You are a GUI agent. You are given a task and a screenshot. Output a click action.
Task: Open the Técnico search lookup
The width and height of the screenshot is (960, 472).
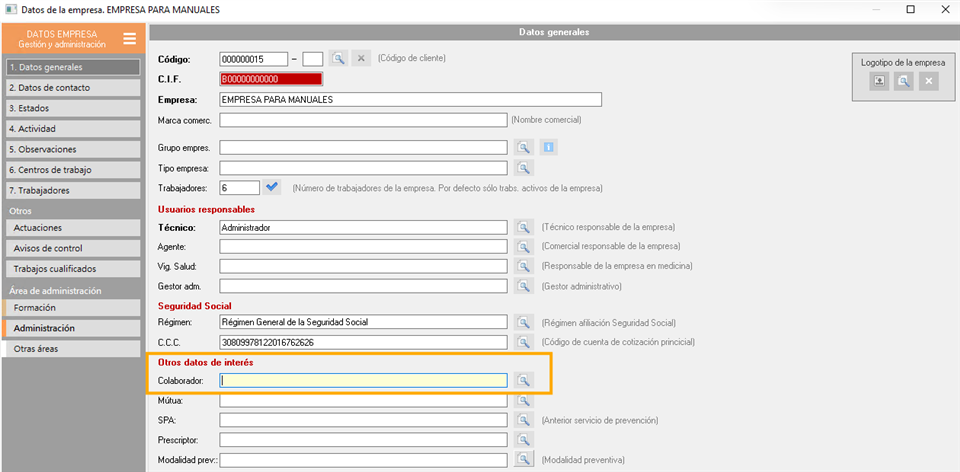tap(524, 227)
